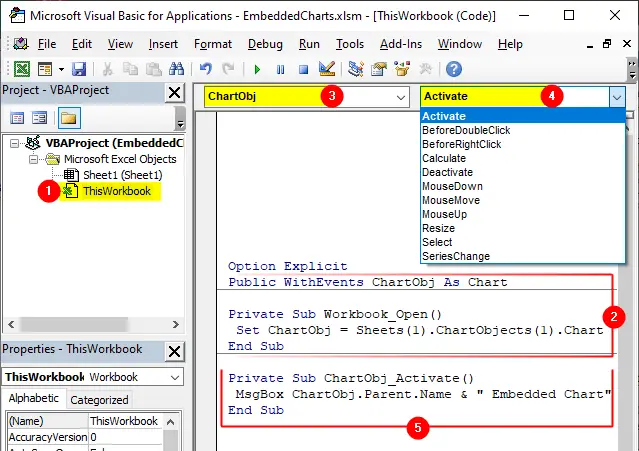Choose SeriesChange from the event list
This screenshot has width=639, height=451.
[522, 256]
